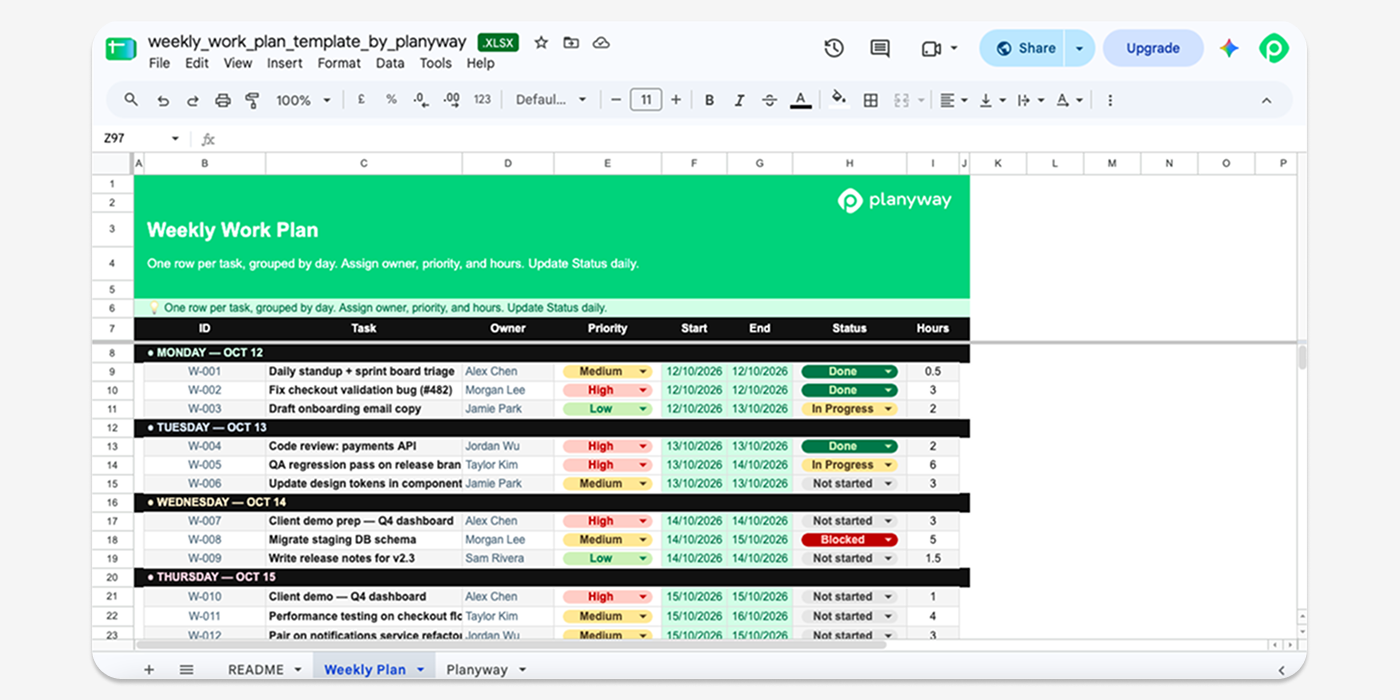The image size is (1400, 700).
Task: Open the toolbar more options menu
Action: coord(1110,100)
